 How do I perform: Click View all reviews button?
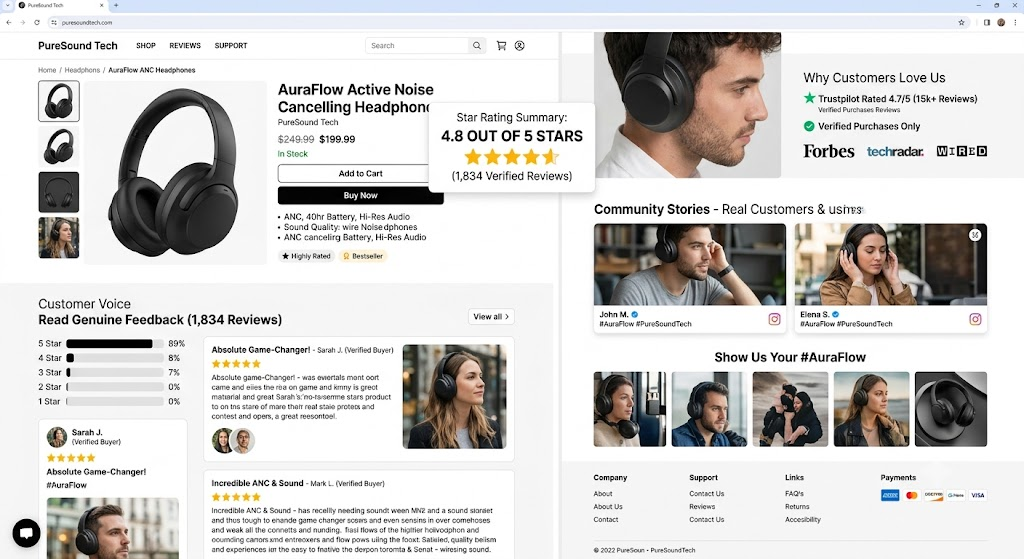click(x=491, y=317)
